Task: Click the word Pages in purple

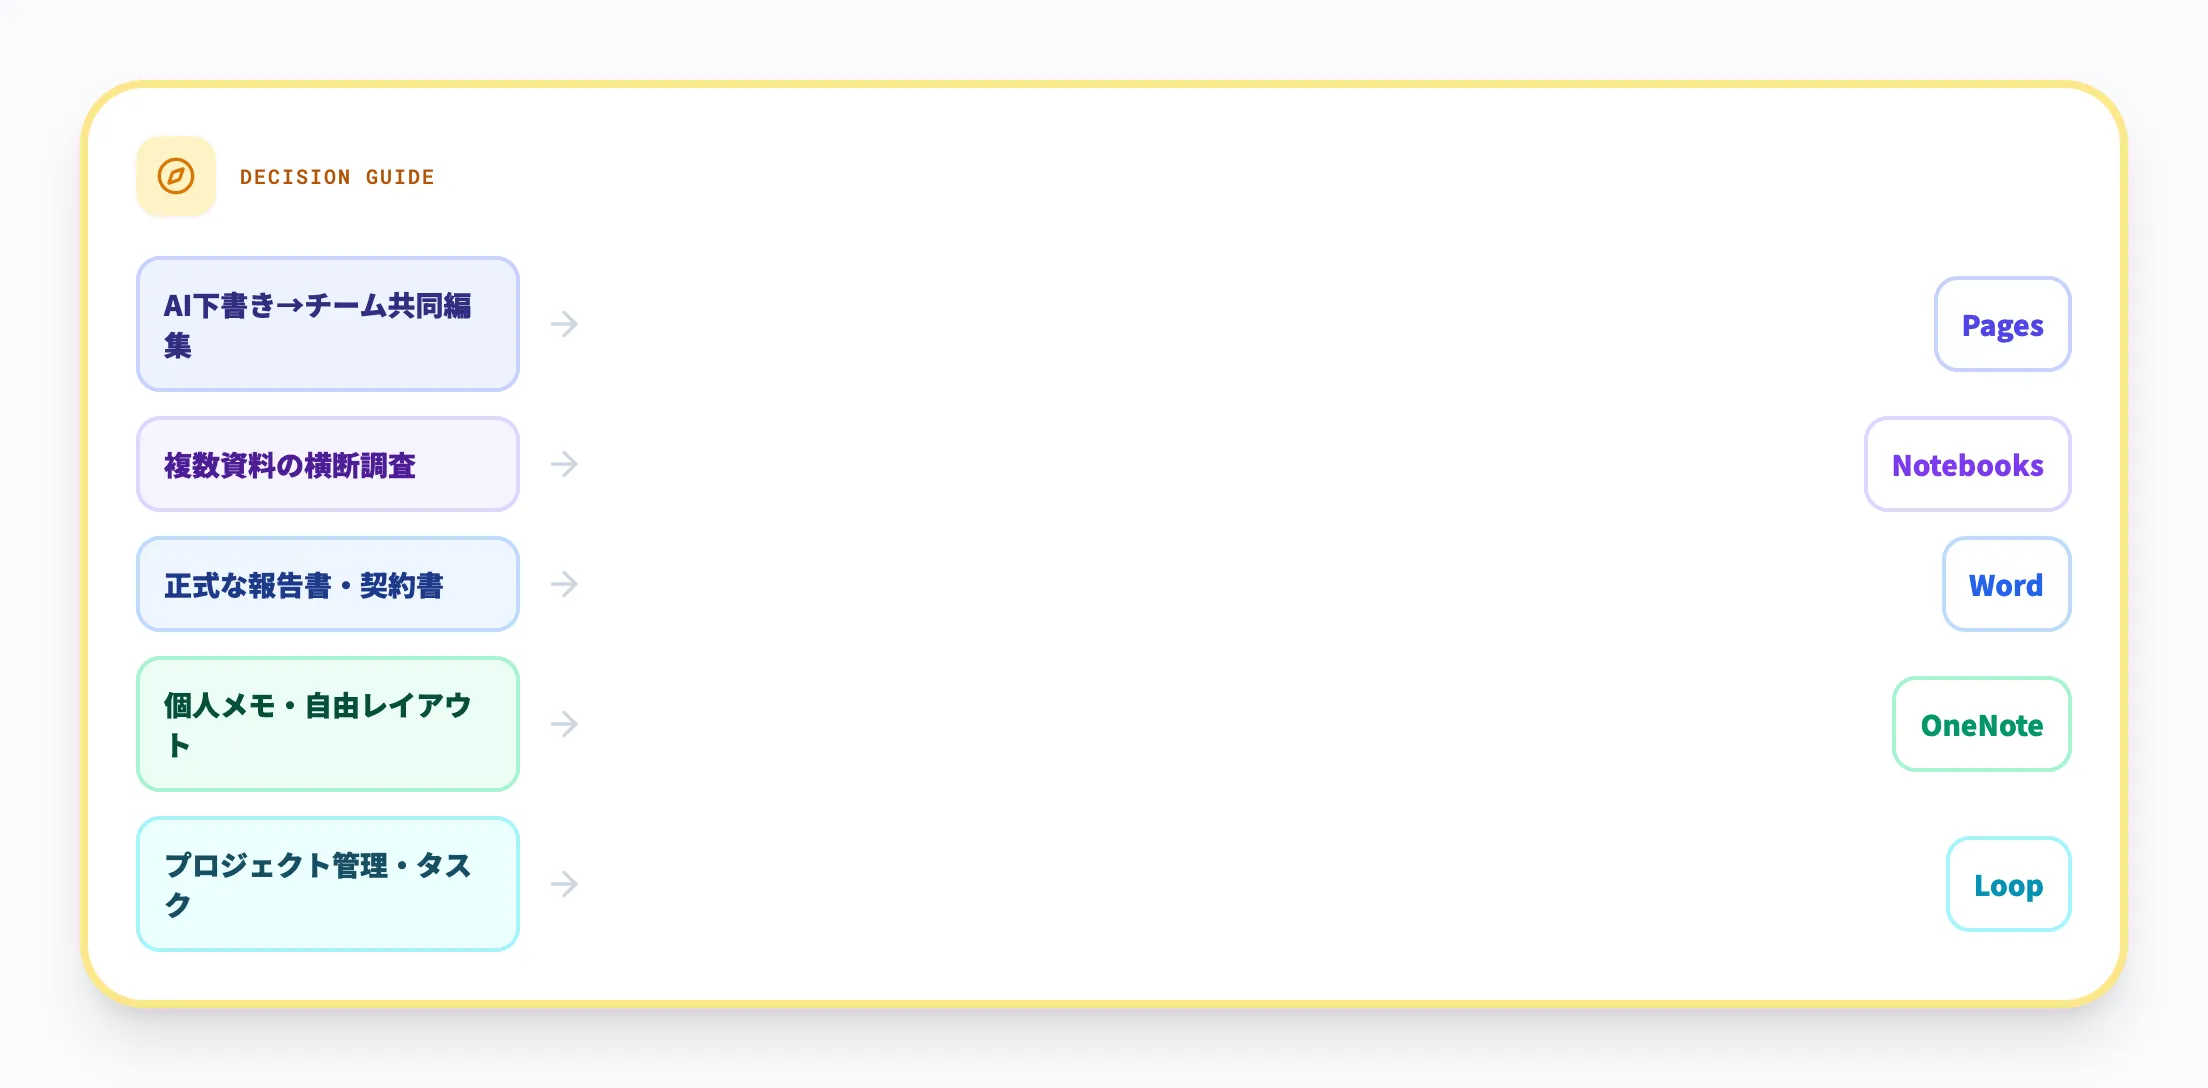Action: pos(2002,326)
